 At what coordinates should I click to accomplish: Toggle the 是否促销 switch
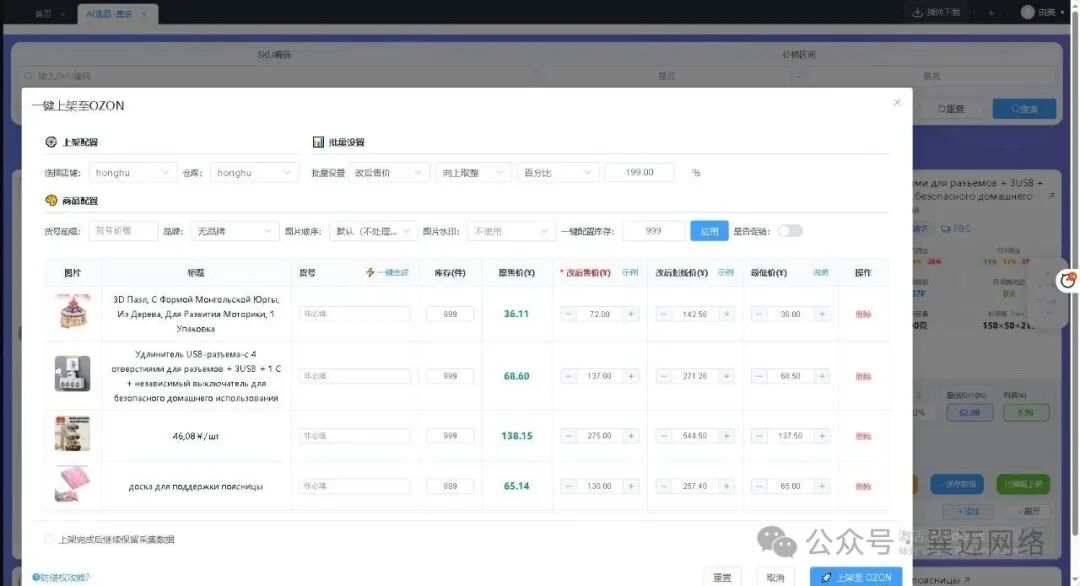(x=790, y=231)
